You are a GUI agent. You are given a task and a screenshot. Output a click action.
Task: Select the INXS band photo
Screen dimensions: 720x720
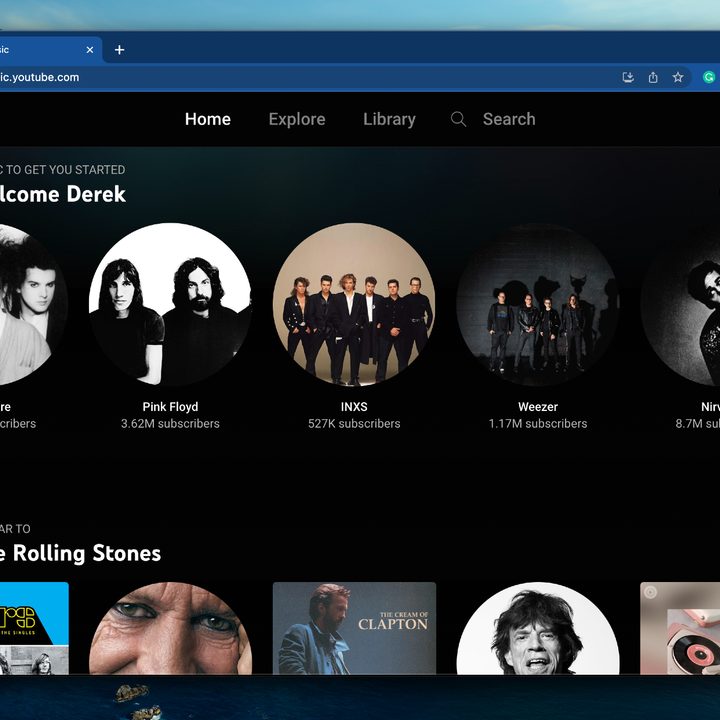[354, 304]
